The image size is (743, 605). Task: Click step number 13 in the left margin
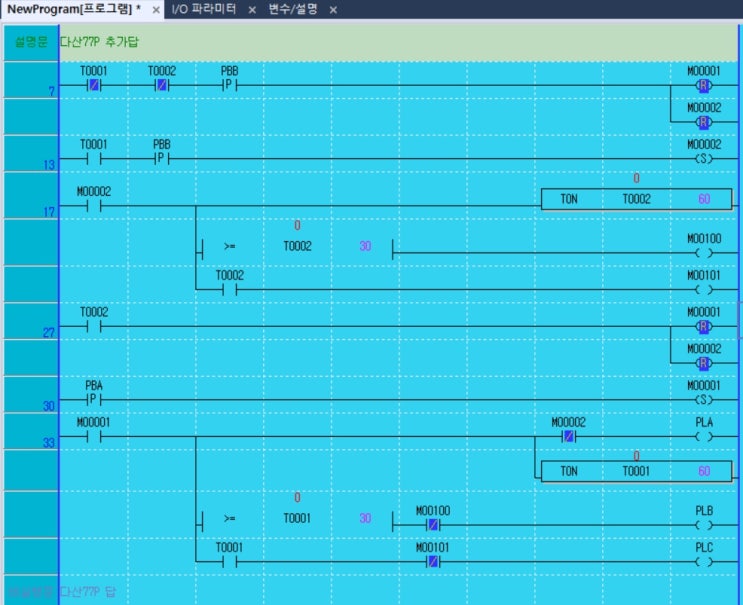pyautogui.click(x=49, y=165)
